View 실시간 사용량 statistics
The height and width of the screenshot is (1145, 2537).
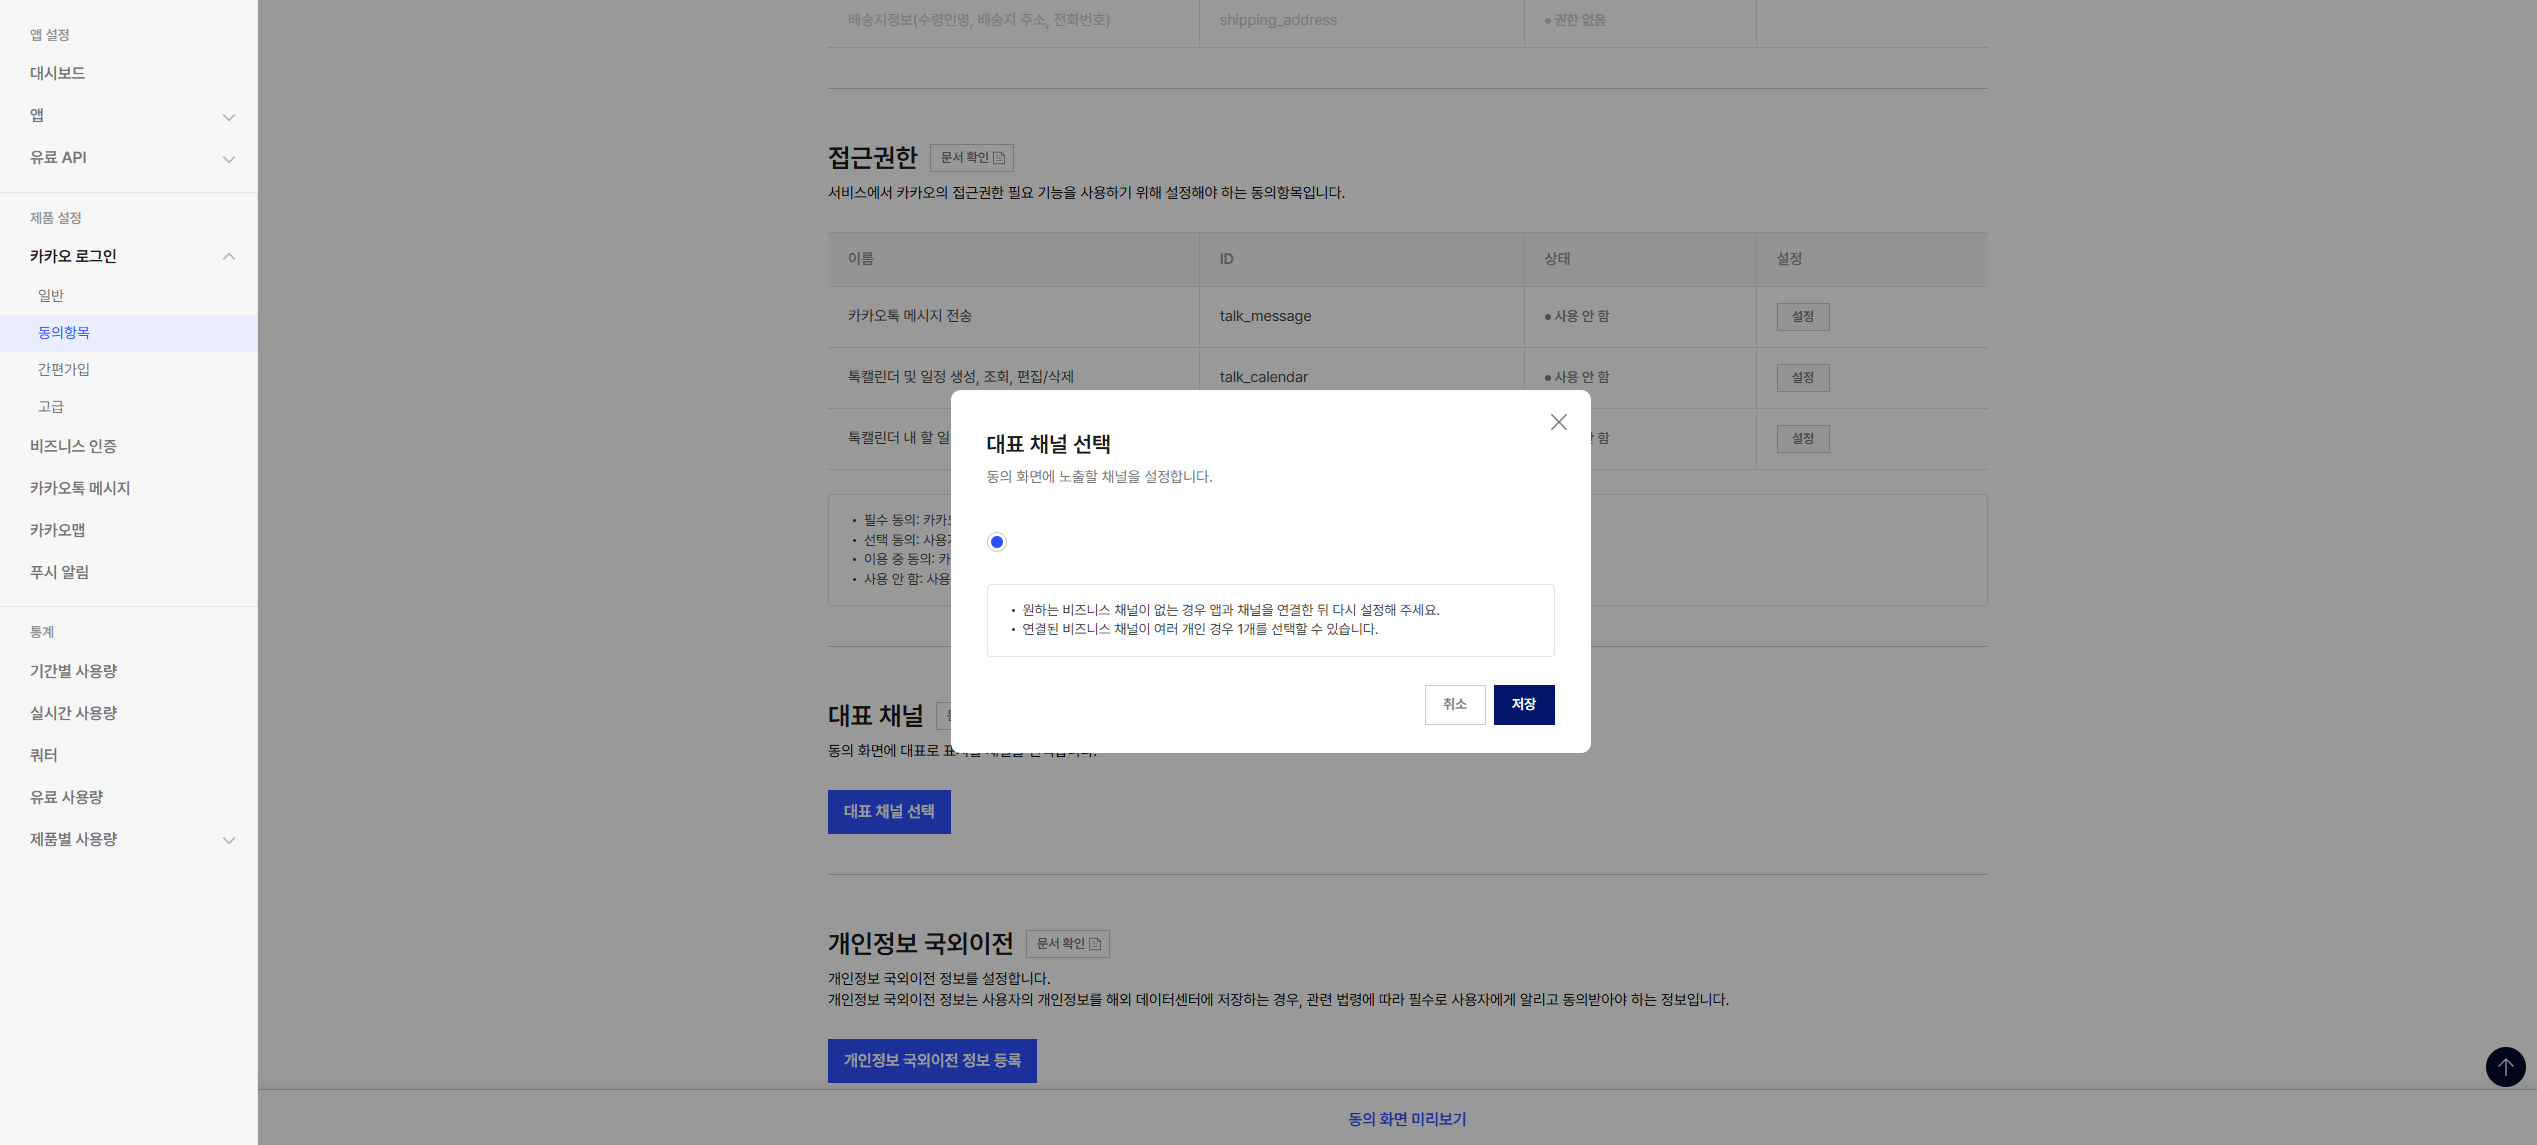[74, 713]
